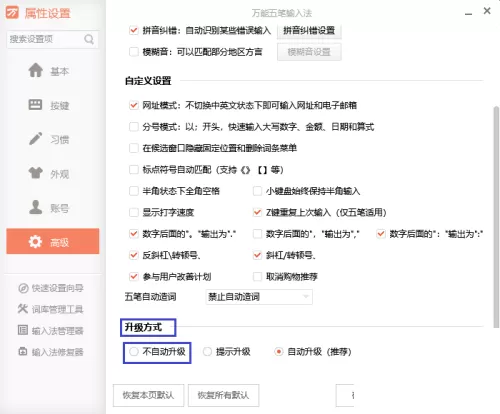
Task: Click 恢复所有默认 button
Action: point(223,395)
